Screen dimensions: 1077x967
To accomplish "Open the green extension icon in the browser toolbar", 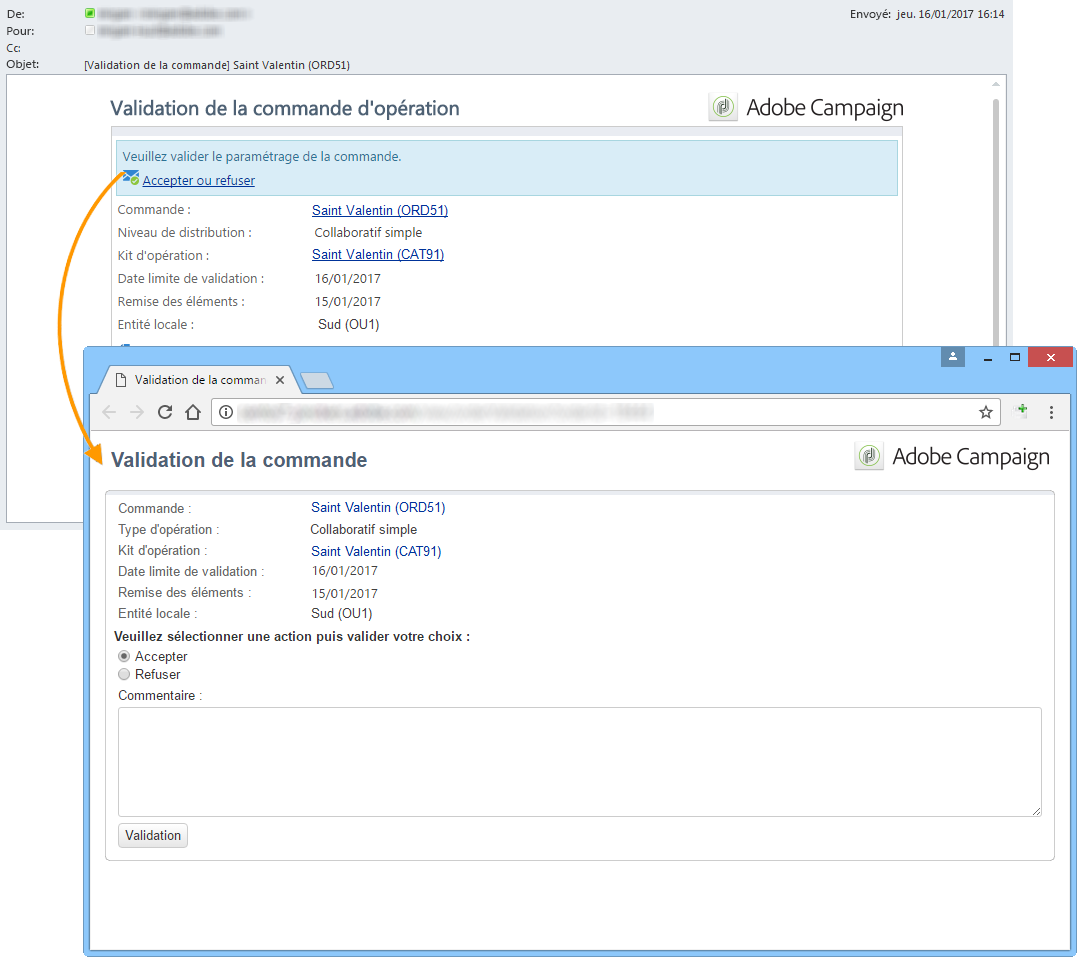I will 1022,411.
